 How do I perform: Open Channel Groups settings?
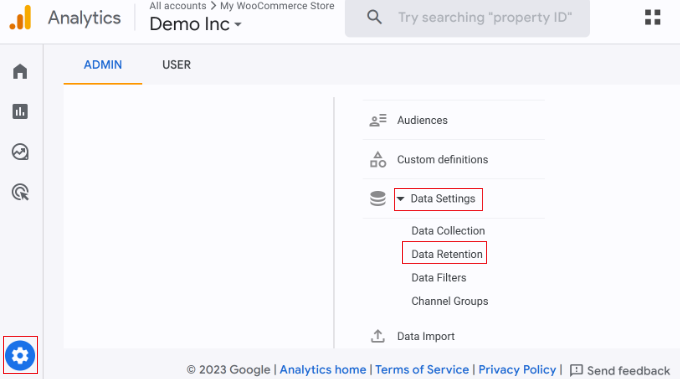pos(450,301)
